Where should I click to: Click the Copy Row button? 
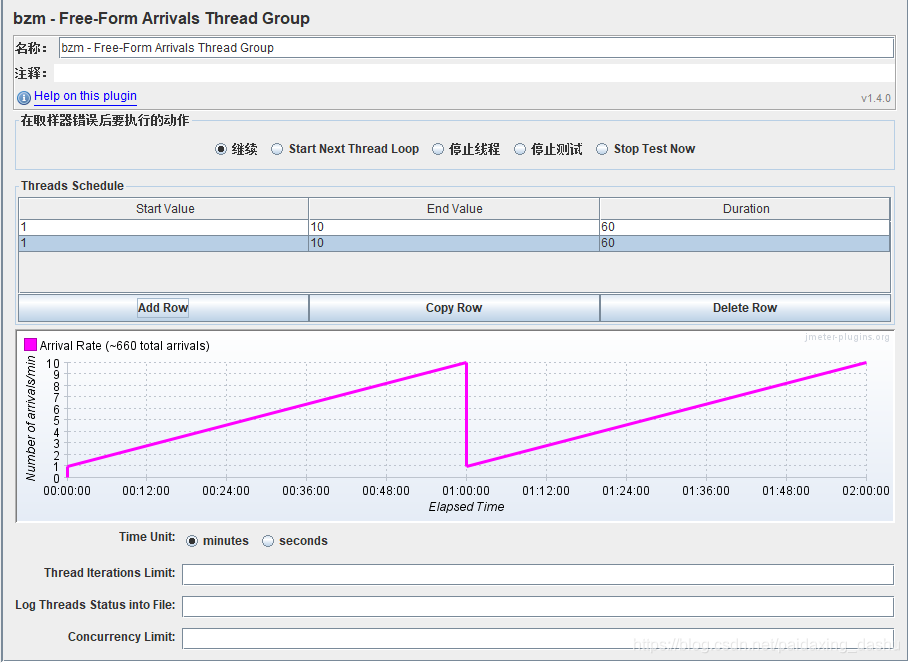point(454,308)
